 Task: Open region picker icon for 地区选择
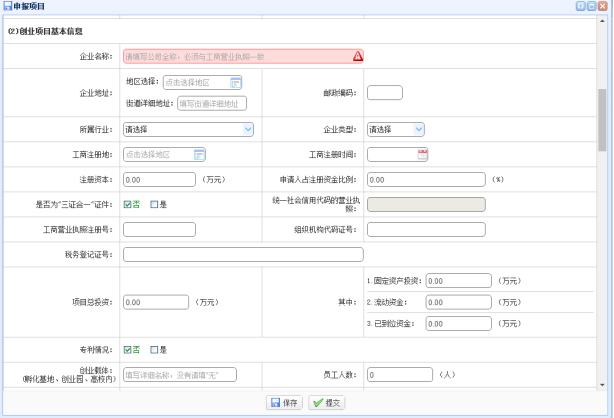(236, 82)
